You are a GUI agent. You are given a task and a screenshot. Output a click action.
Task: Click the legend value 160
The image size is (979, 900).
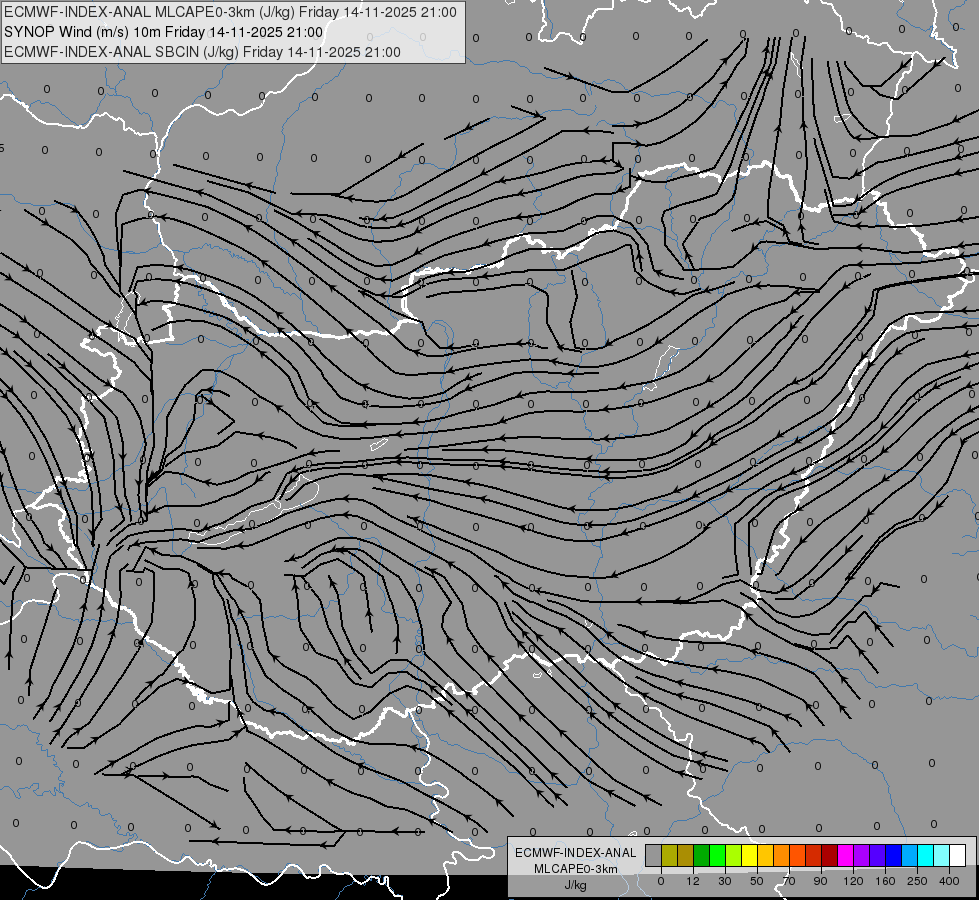(885, 881)
